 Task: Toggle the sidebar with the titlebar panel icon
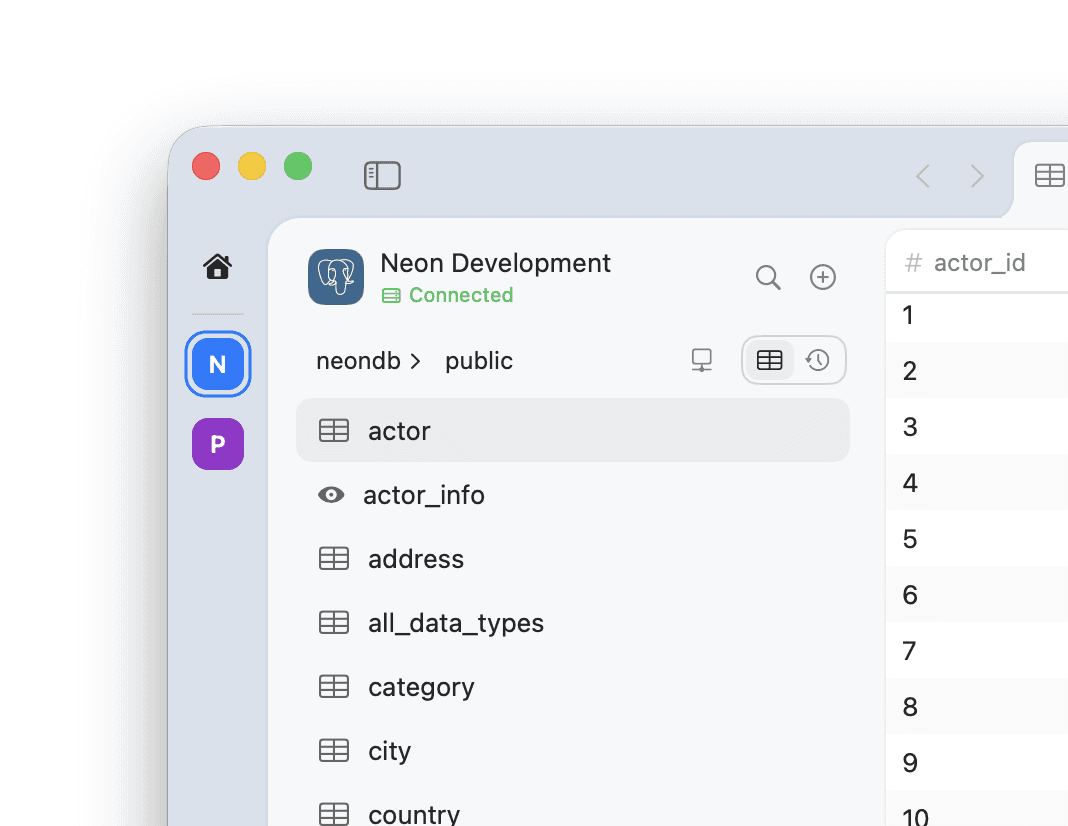382,175
